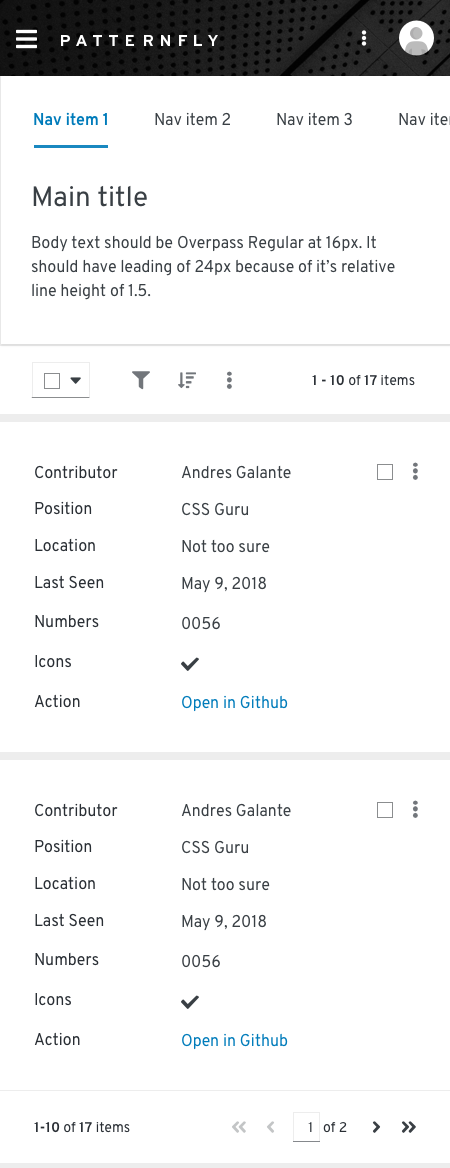Open the user avatar profile
450x1168 pixels.
pos(416,38)
